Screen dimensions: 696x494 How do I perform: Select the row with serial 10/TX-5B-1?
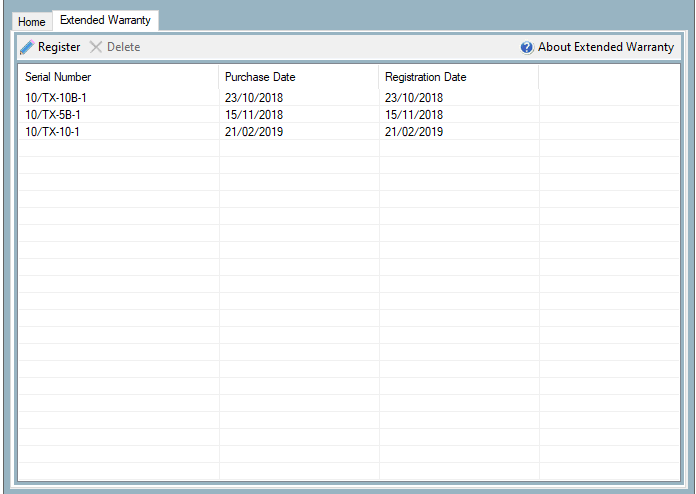pyautogui.click(x=349, y=115)
